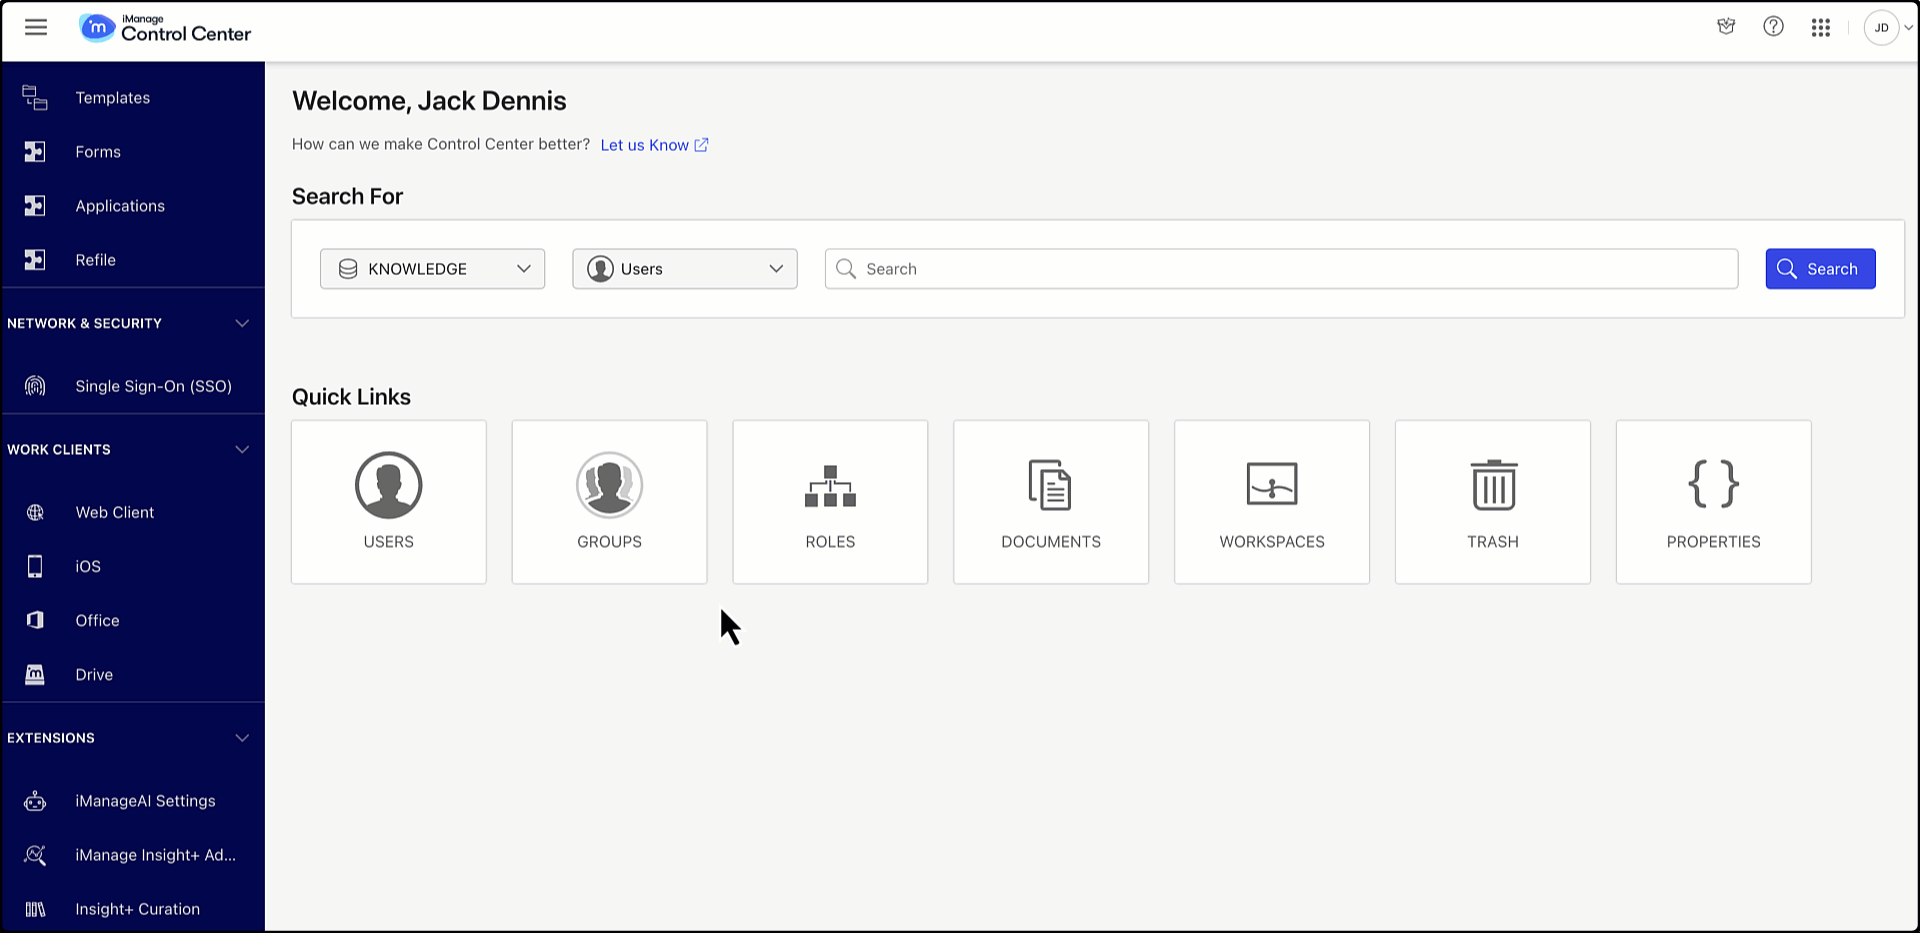Change the Users search type dropdown

pos(684,268)
